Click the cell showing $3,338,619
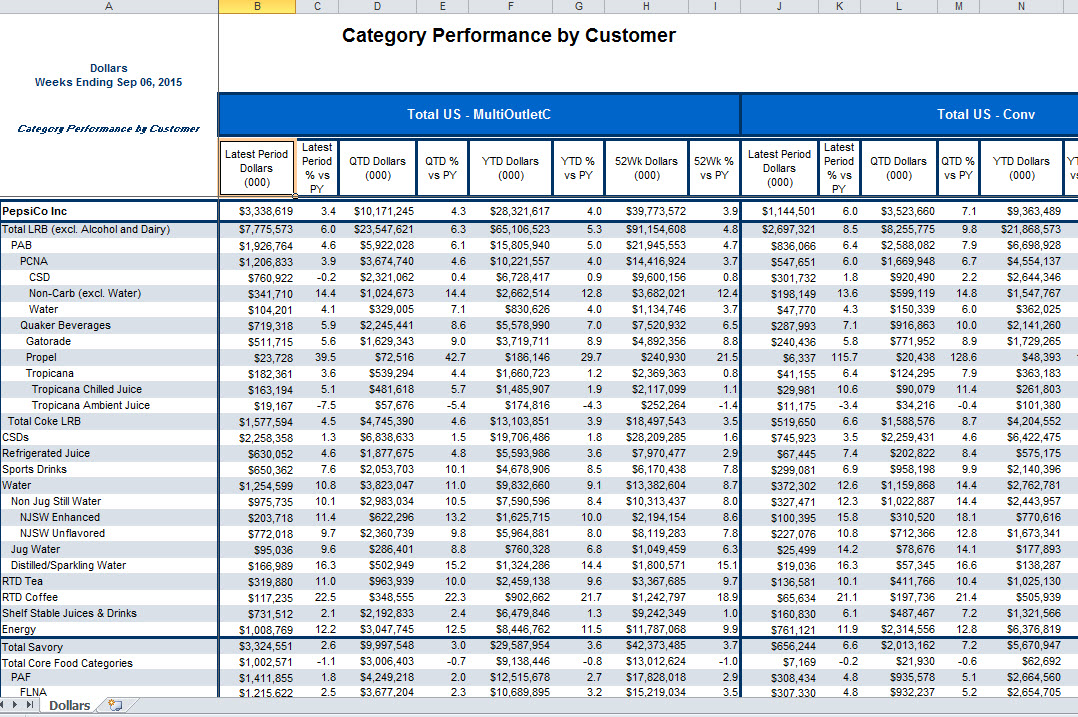The image size is (1078, 717). [257, 211]
